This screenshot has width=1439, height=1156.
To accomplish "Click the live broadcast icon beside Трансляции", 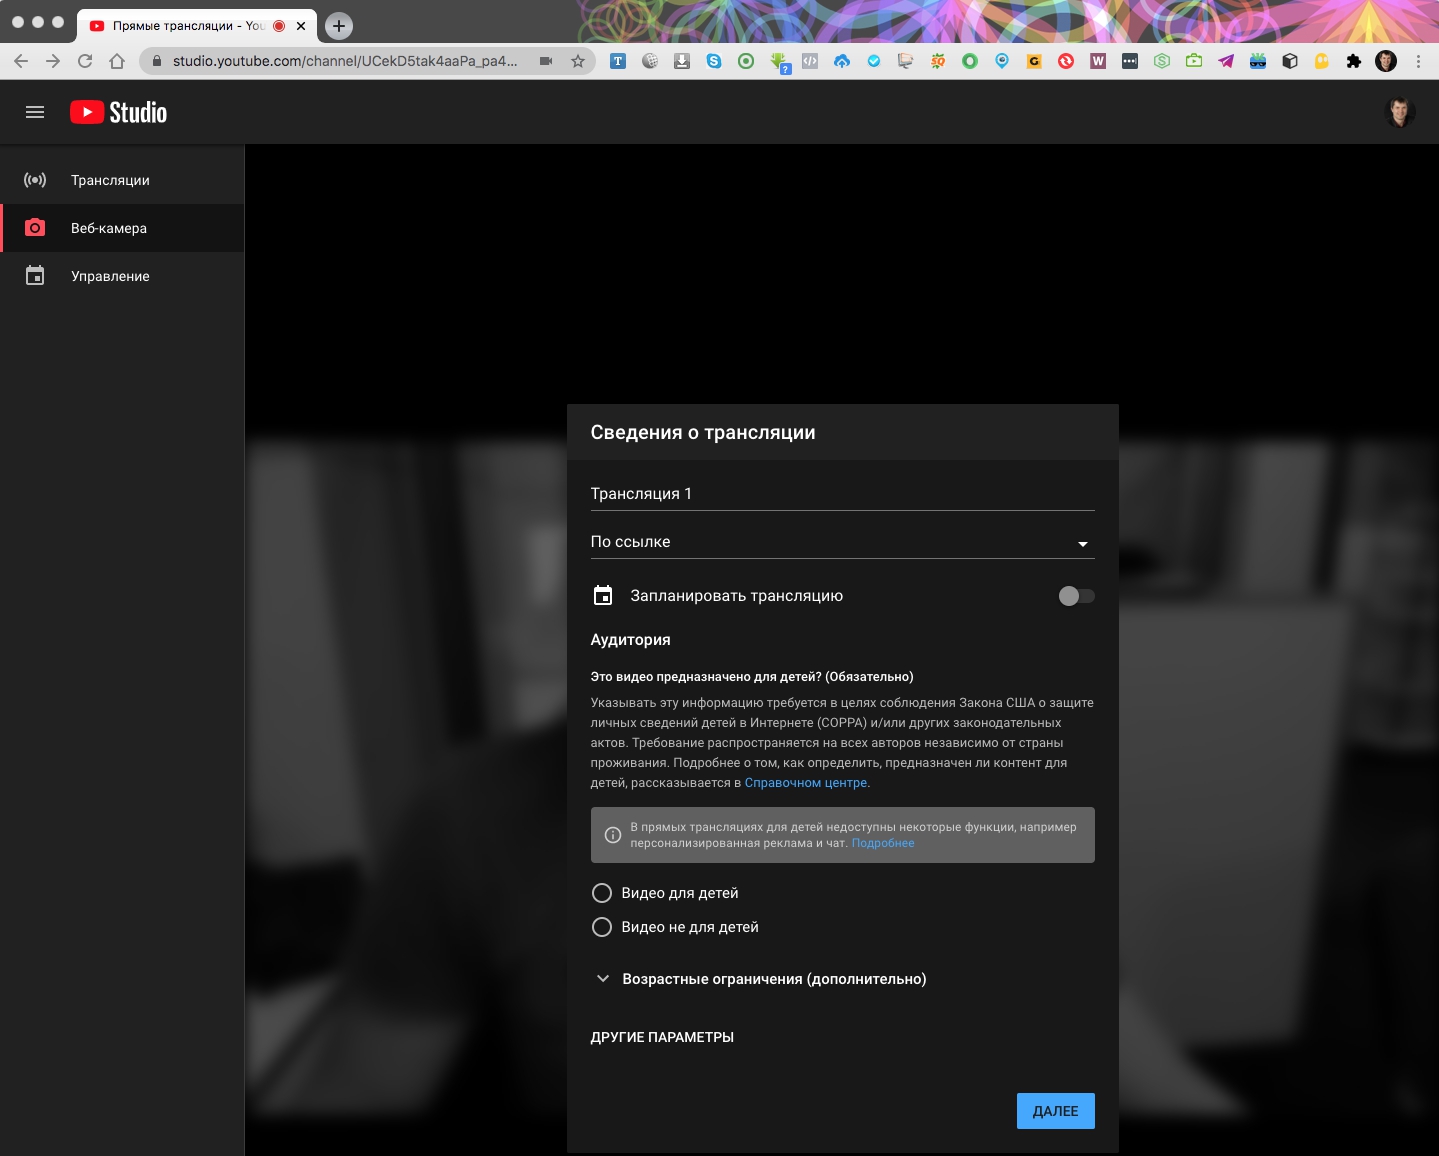I will pos(35,180).
